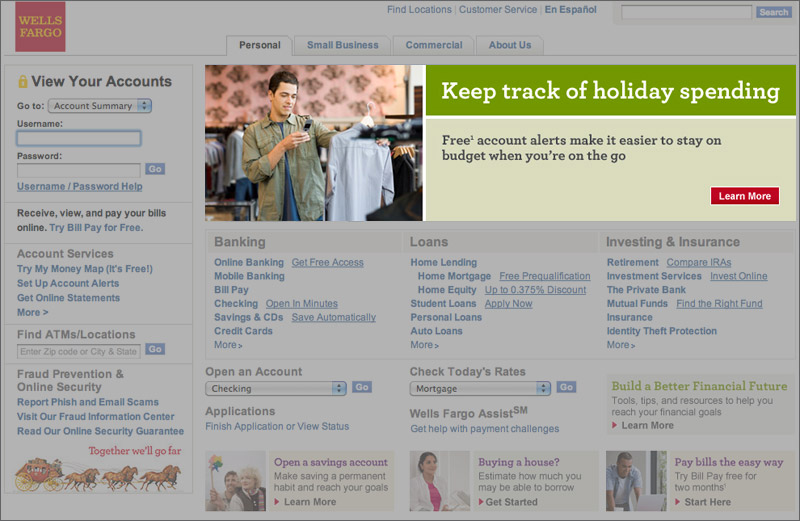The width and height of the screenshot is (800, 521).
Task: Open the Customer Service link
Action: [x=498, y=10]
